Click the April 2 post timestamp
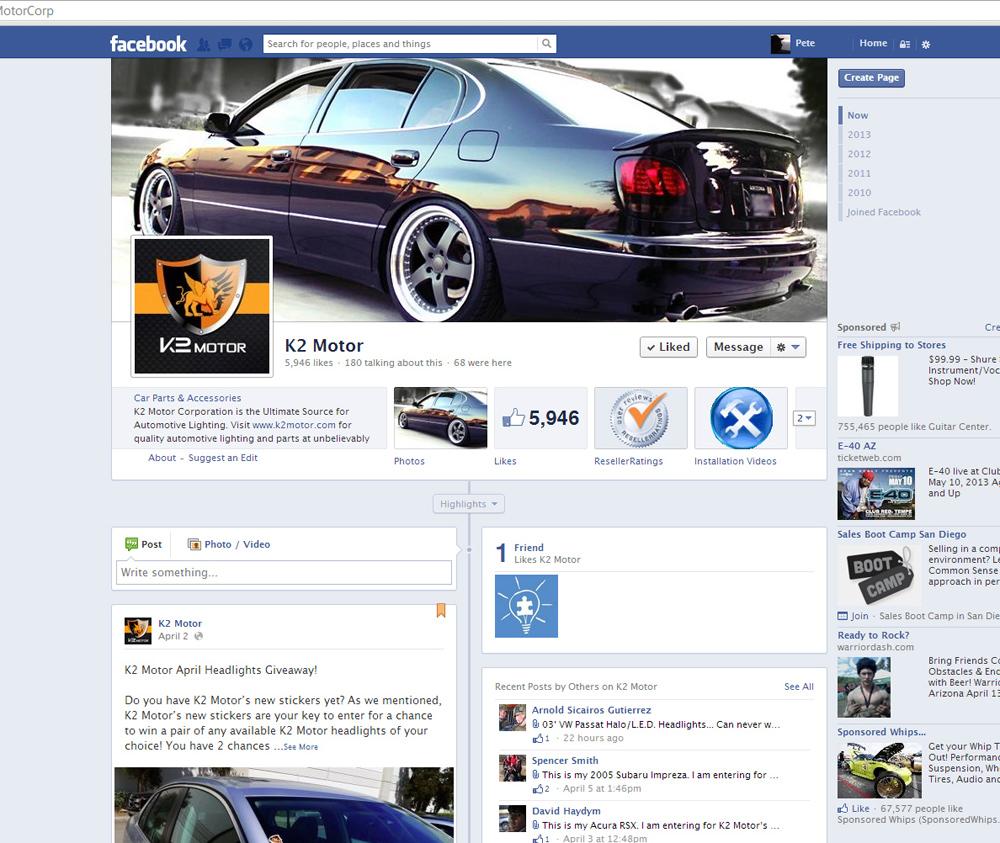Image resolution: width=1000 pixels, height=843 pixels. [x=173, y=636]
